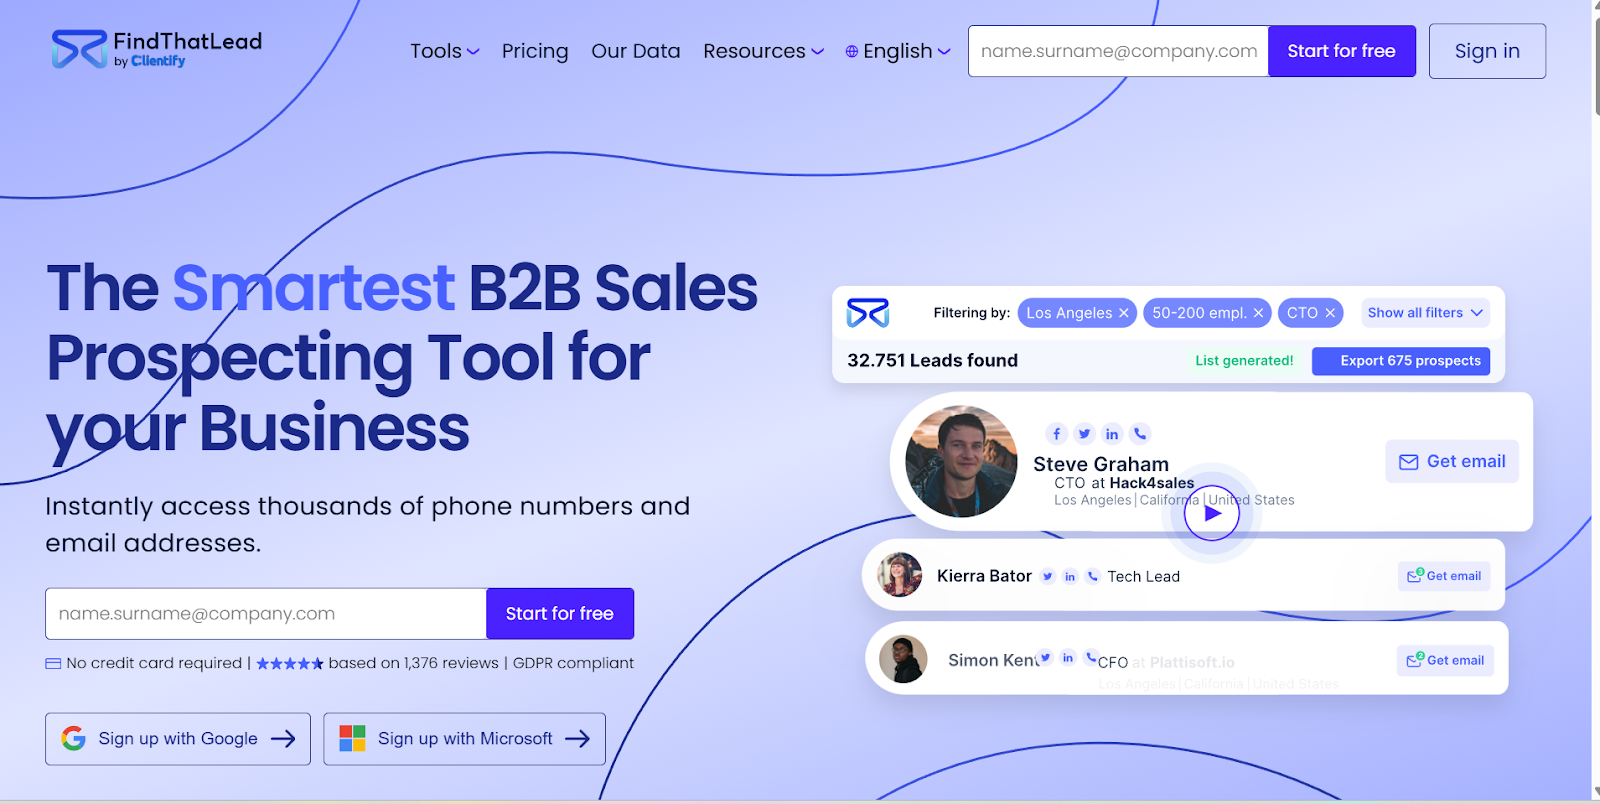Remove the Los Angeles filter
Screen dimensions: 1600x804
click(1124, 313)
